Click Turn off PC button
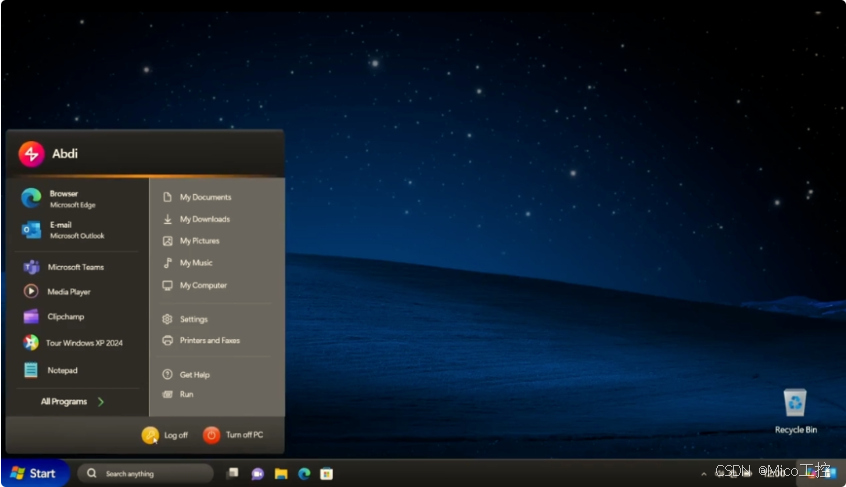 (233, 435)
